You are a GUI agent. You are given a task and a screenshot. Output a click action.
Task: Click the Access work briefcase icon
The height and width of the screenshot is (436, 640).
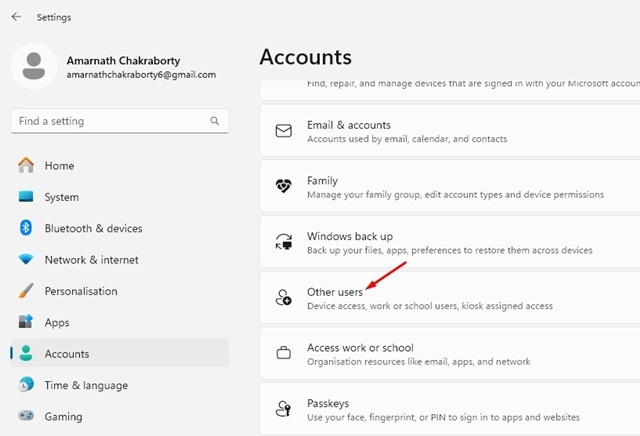[284, 353]
